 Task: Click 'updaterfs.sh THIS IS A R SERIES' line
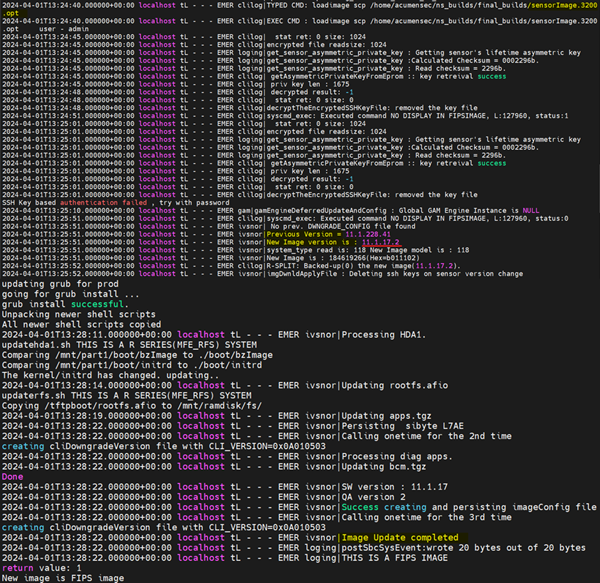pyautogui.click(x=127, y=396)
